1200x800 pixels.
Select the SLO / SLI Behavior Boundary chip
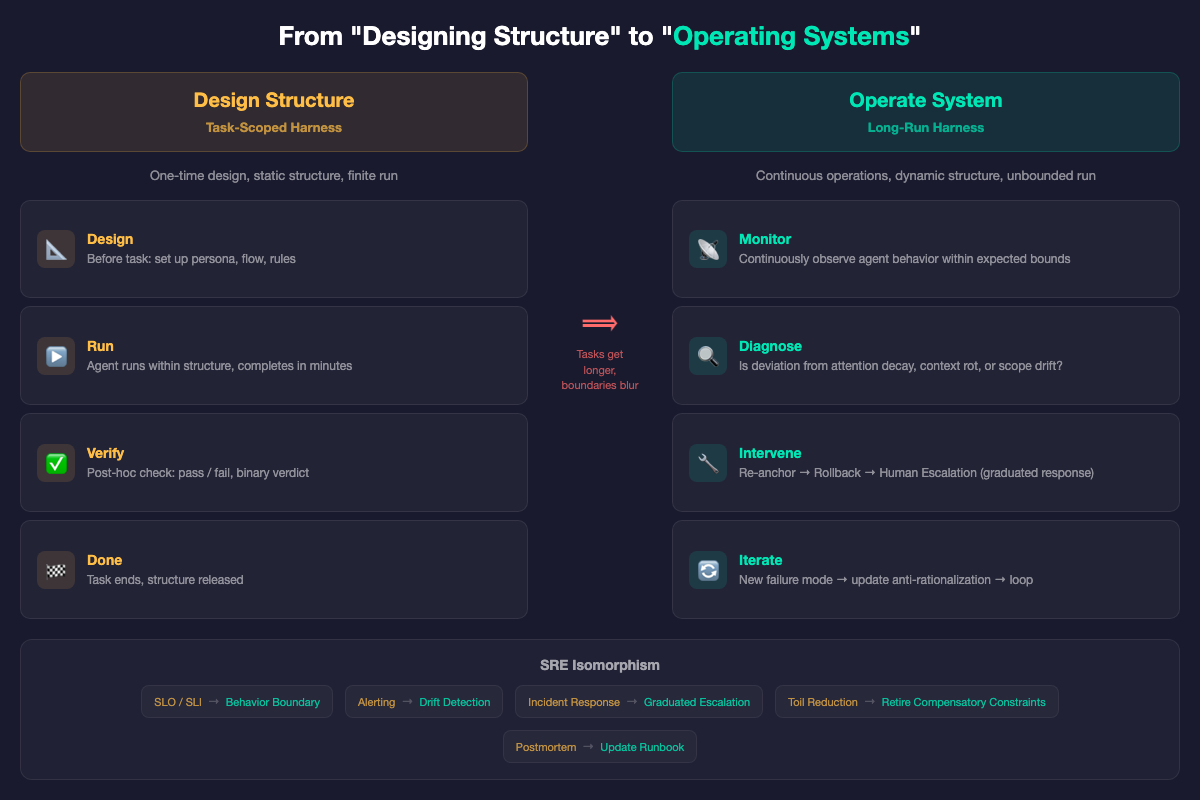click(x=236, y=701)
